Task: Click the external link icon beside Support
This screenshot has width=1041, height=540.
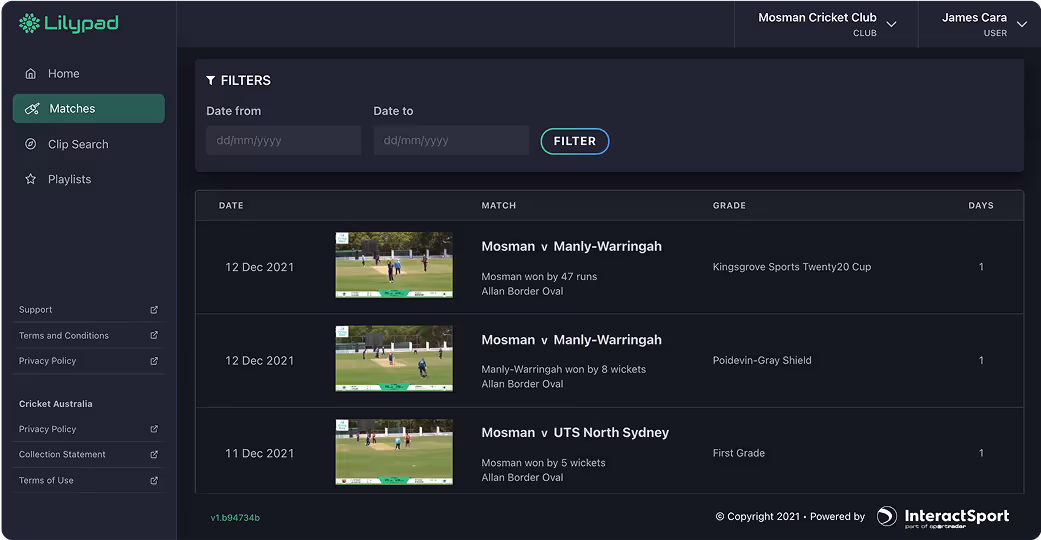Action: [x=154, y=310]
